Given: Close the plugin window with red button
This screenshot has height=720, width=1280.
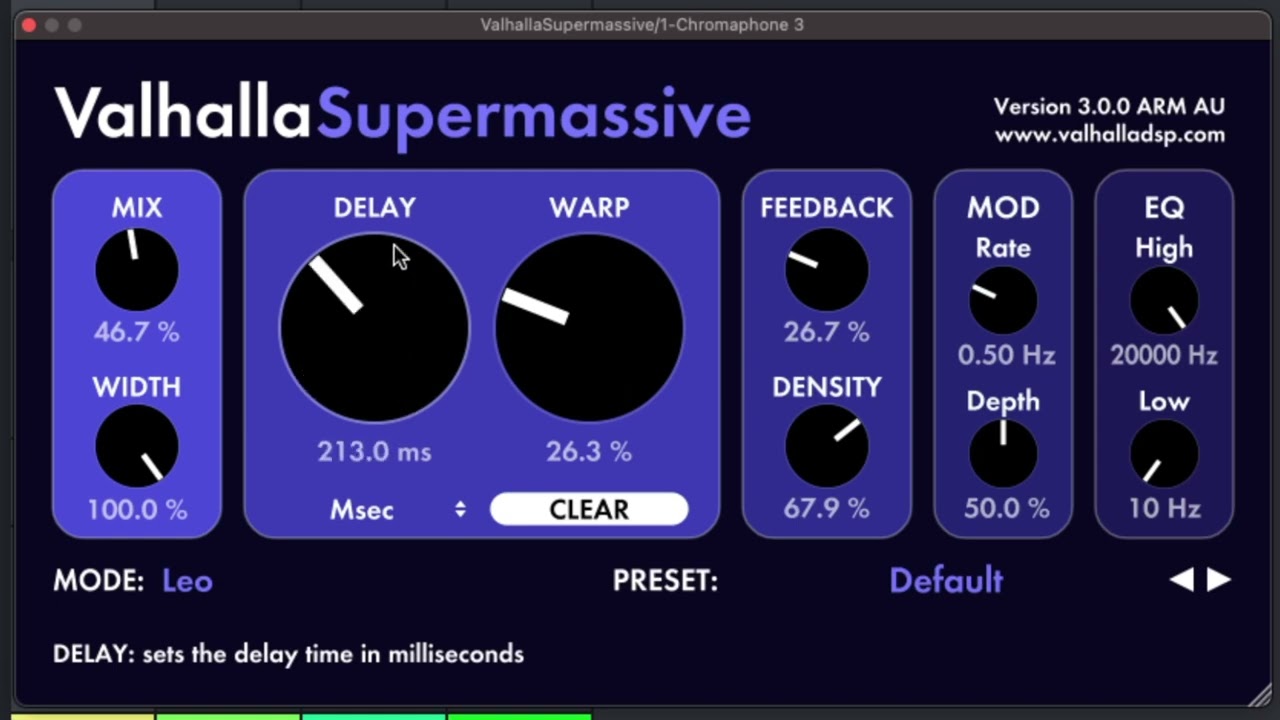Looking at the screenshot, I should (x=29, y=24).
